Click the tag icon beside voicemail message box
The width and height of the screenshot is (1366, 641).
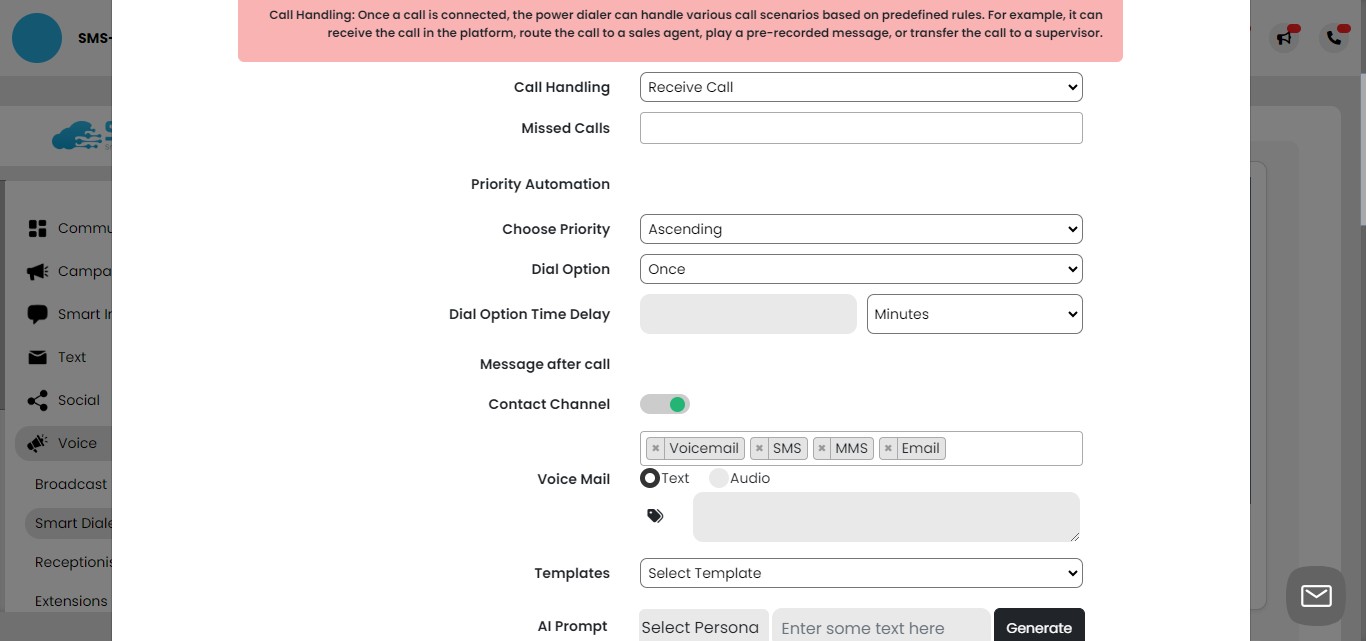tap(655, 515)
